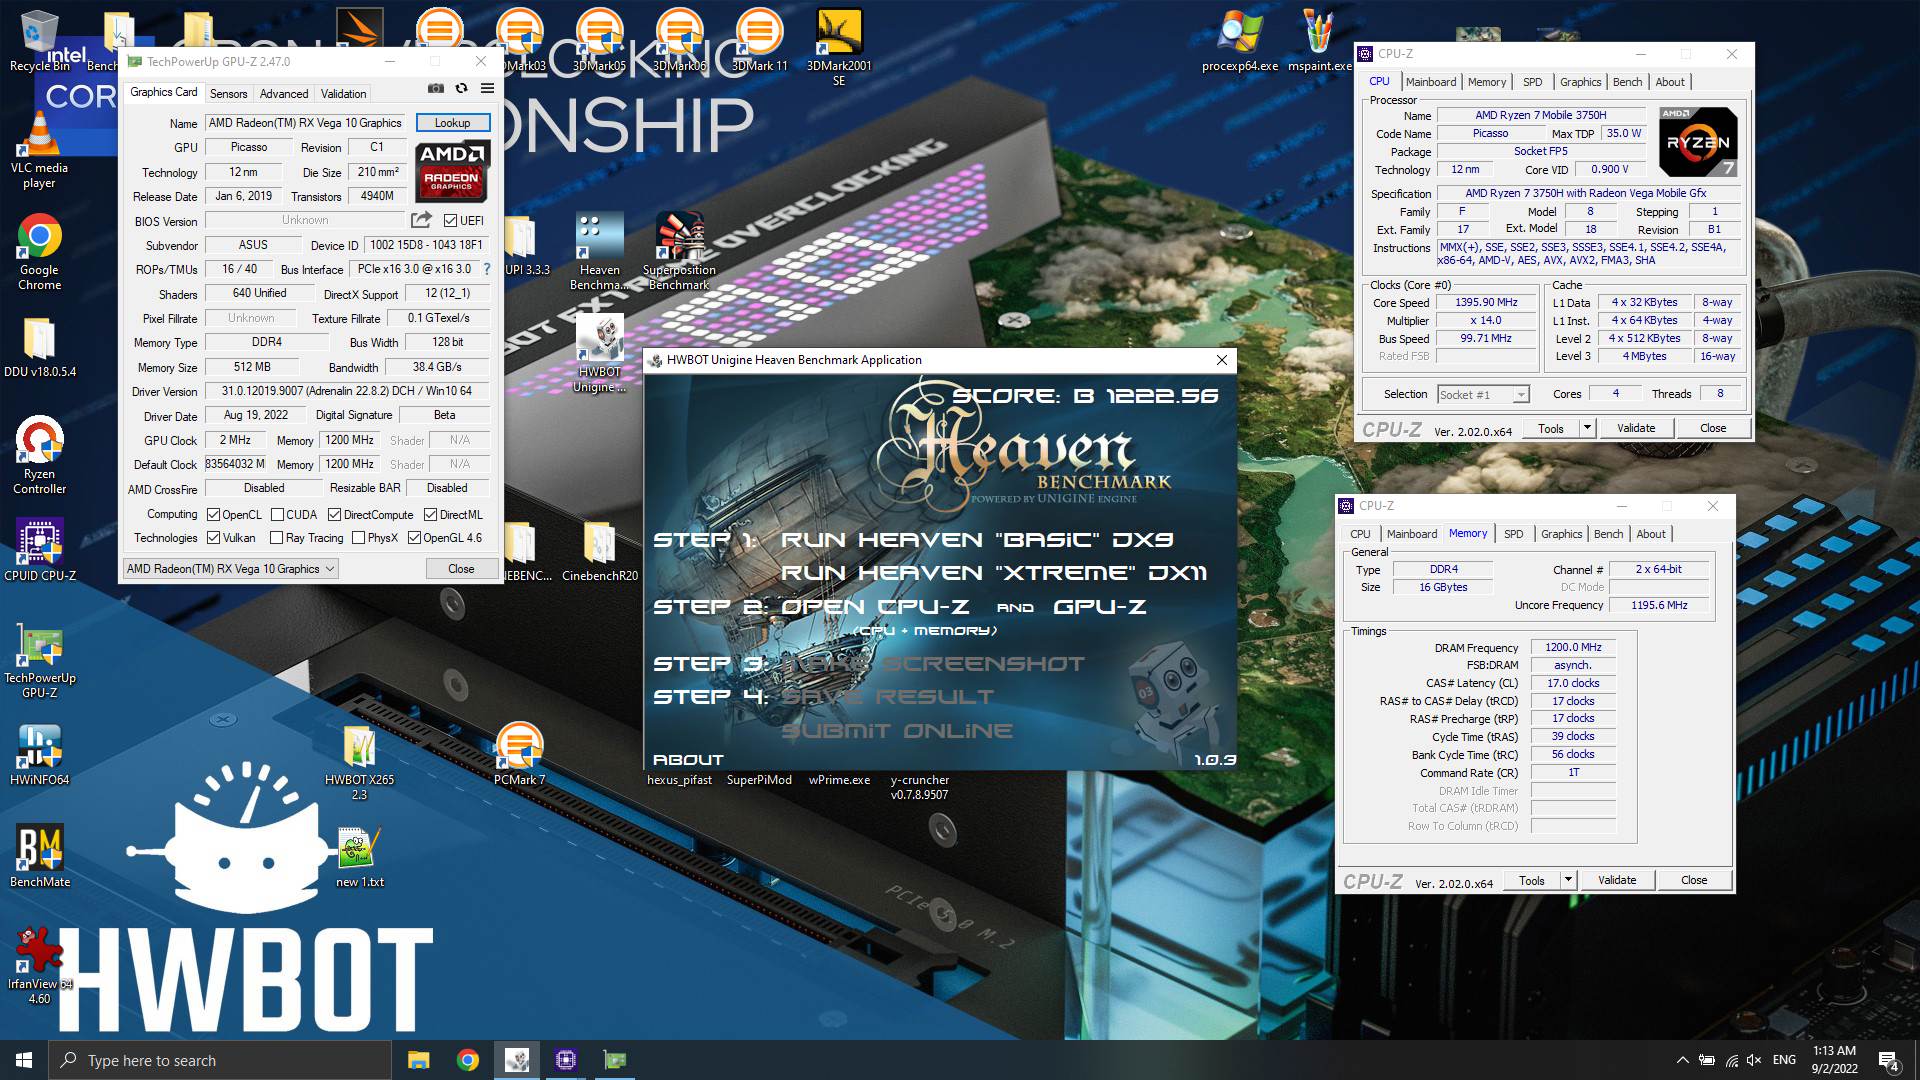Open Ryzen Controller desktop icon
Viewport: 1920px width, 1080px height.
point(39,456)
